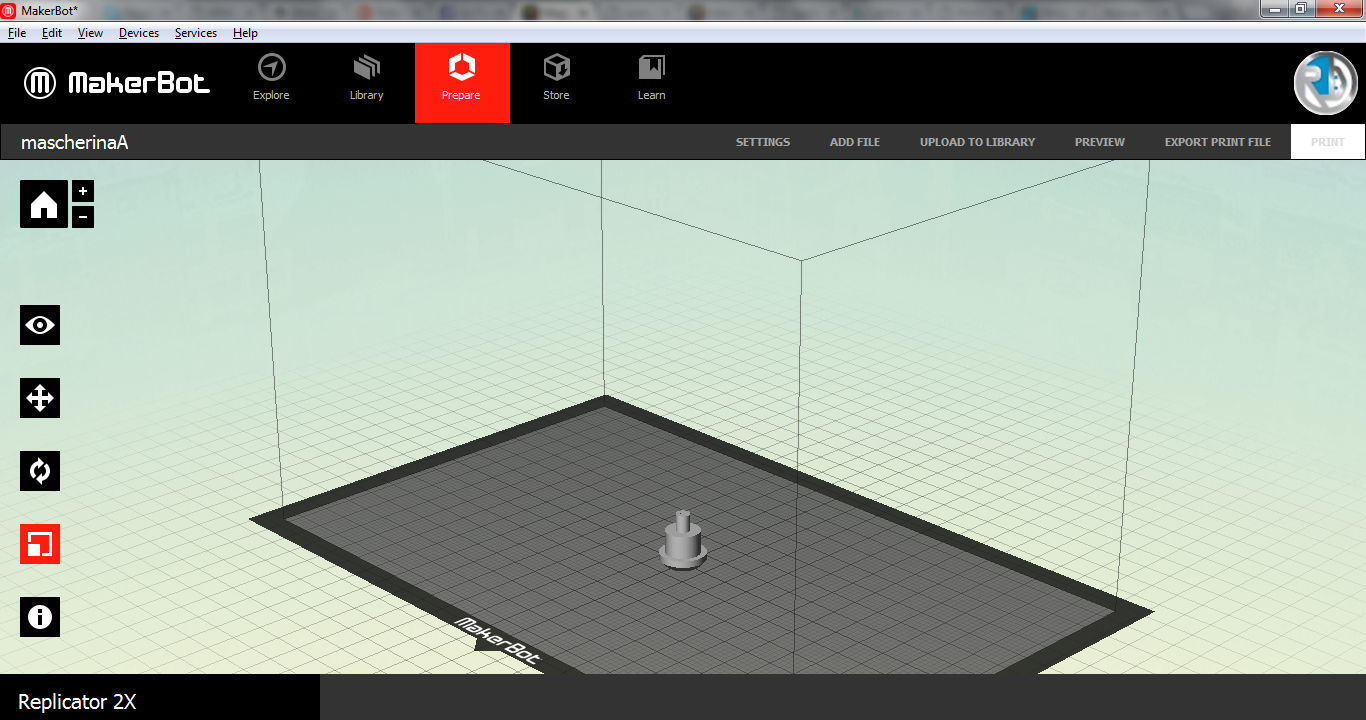Open the View menu
Screen dimensions: 1366x720
91,33
